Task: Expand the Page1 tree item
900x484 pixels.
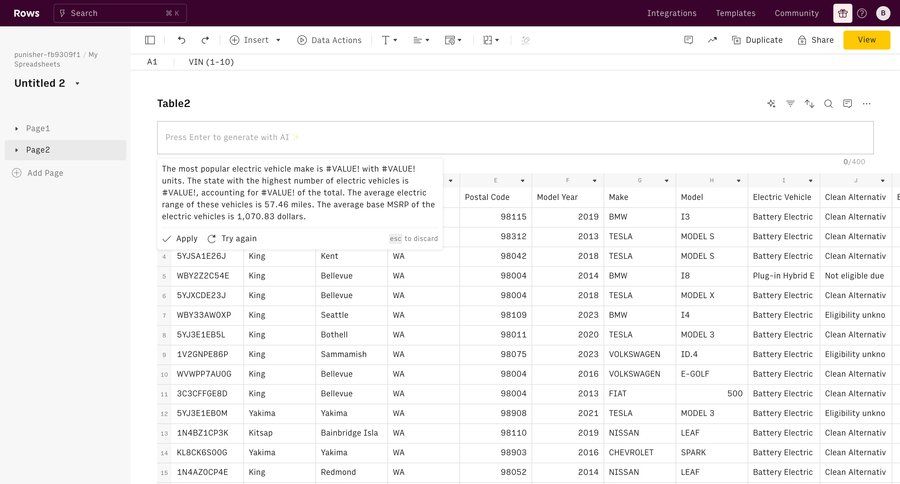Action: coord(17,129)
